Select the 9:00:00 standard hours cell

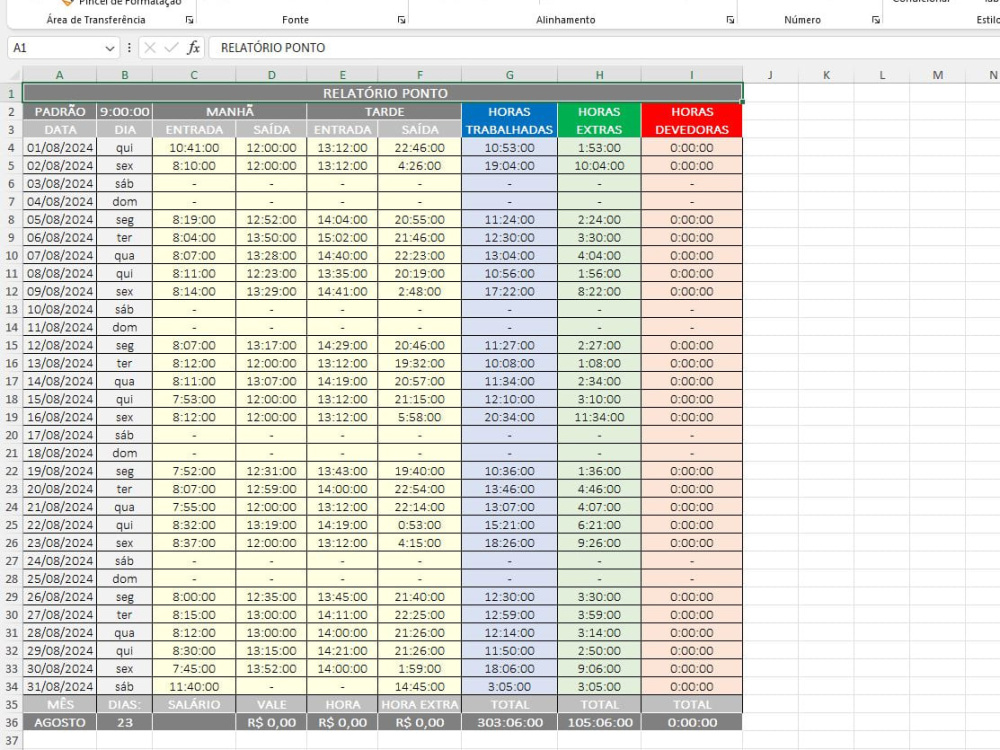(124, 112)
